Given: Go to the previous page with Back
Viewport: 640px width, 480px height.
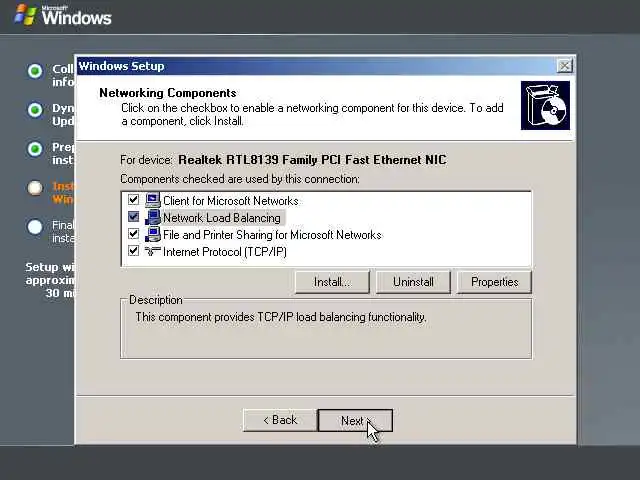Looking at the screenshot, I should tap(280, 420).
